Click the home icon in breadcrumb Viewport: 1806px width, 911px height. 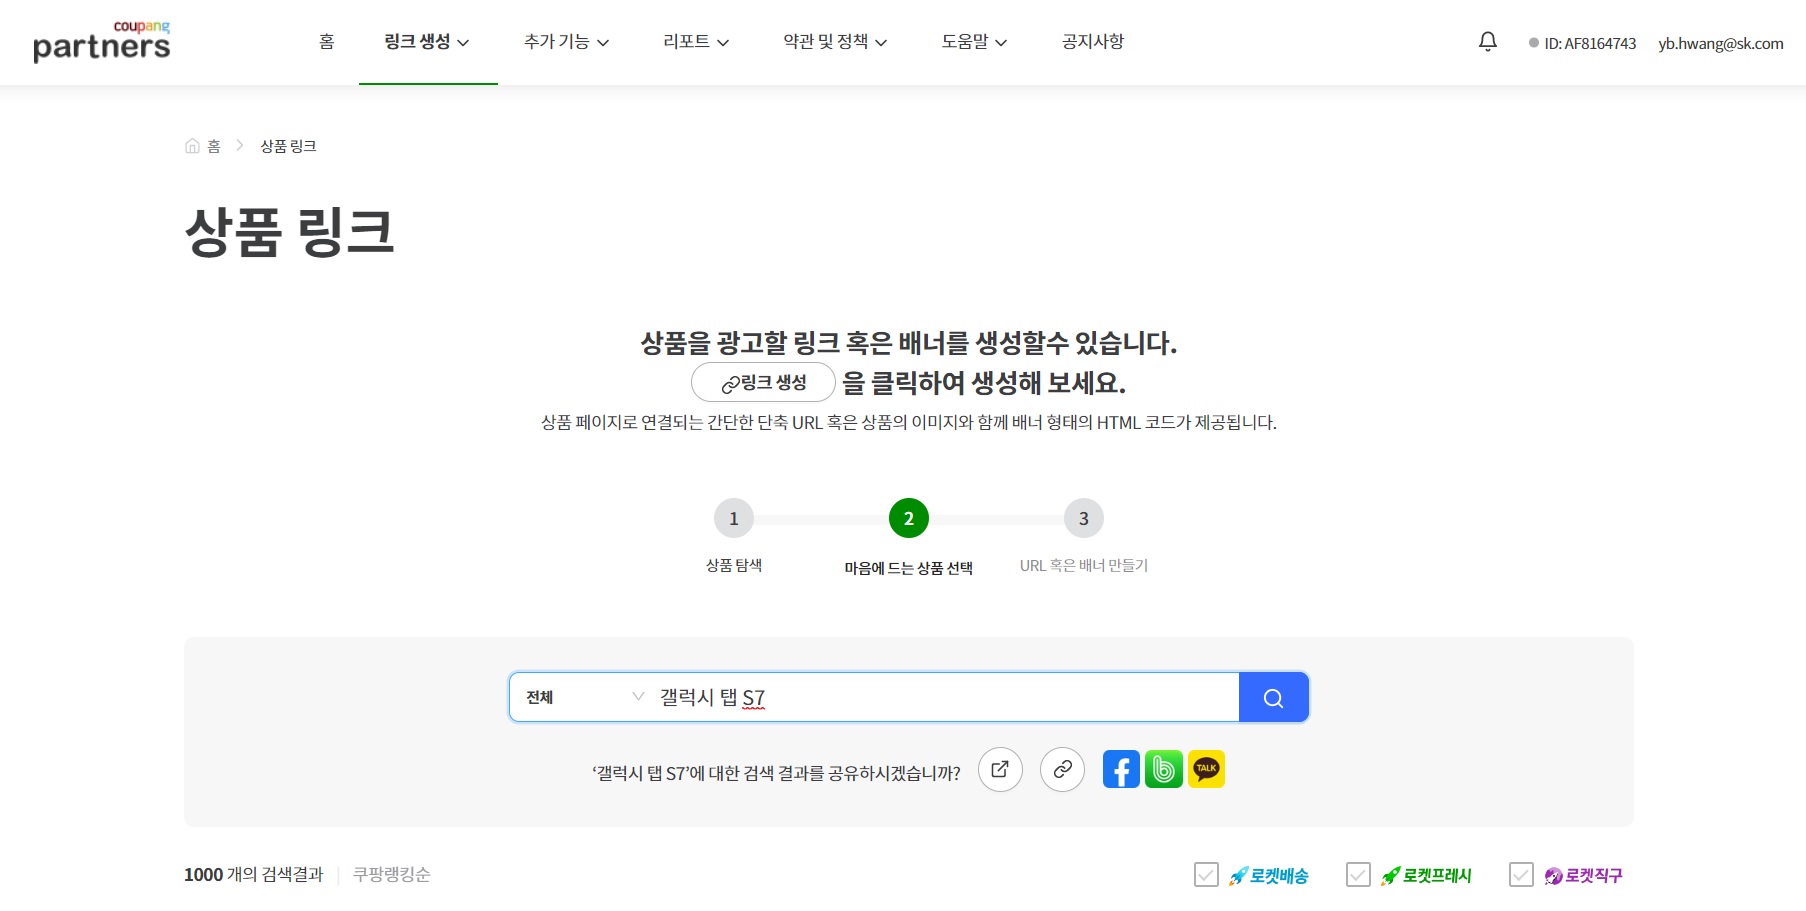193,146
